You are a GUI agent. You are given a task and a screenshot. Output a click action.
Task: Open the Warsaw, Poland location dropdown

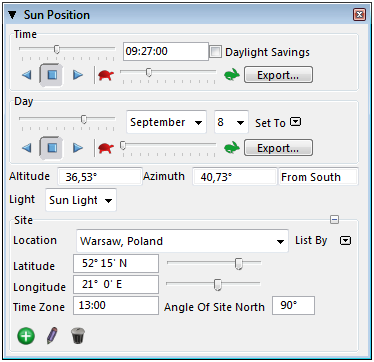(182, 241)
